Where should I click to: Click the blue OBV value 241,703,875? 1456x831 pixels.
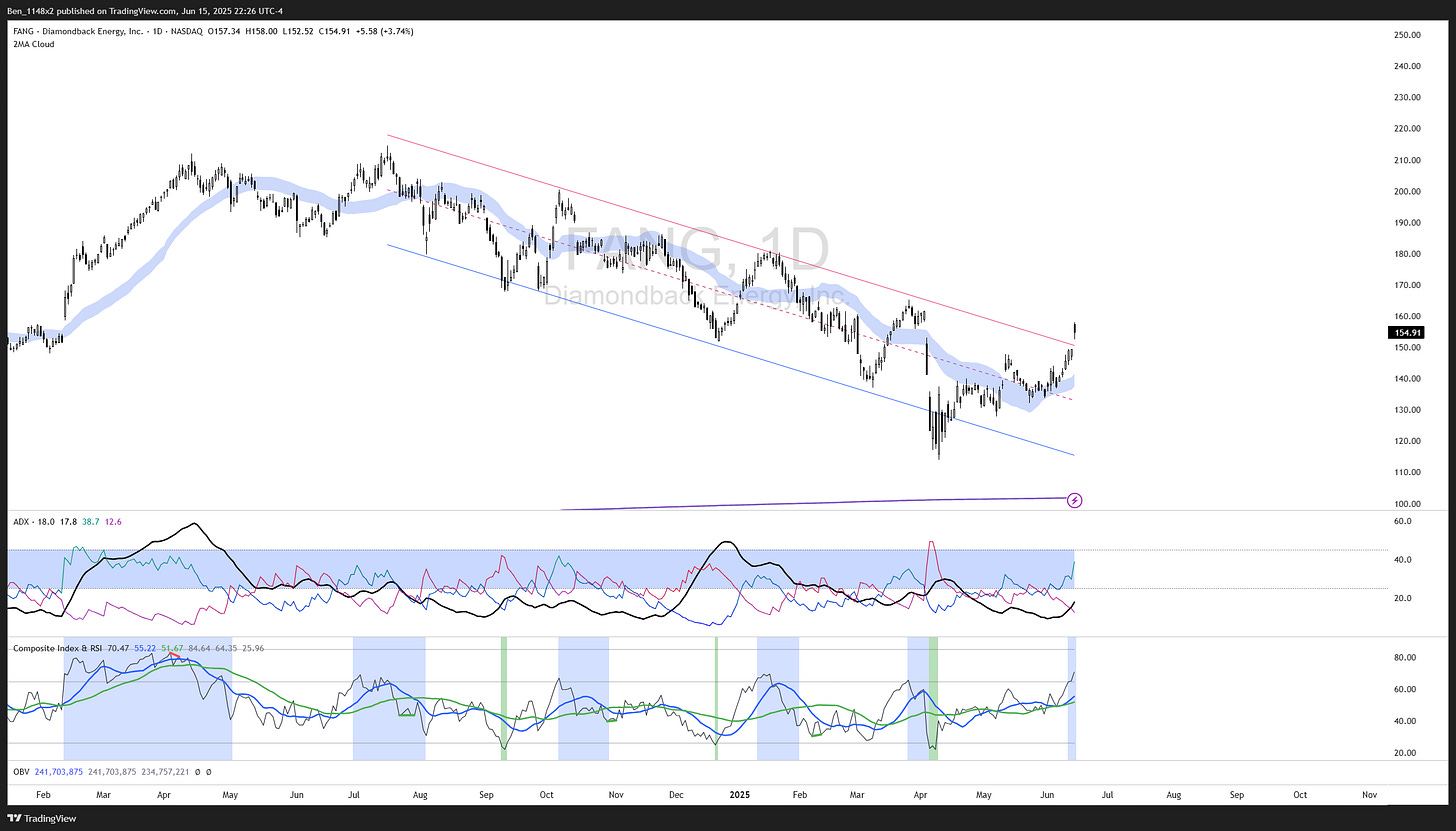point(60,772)
